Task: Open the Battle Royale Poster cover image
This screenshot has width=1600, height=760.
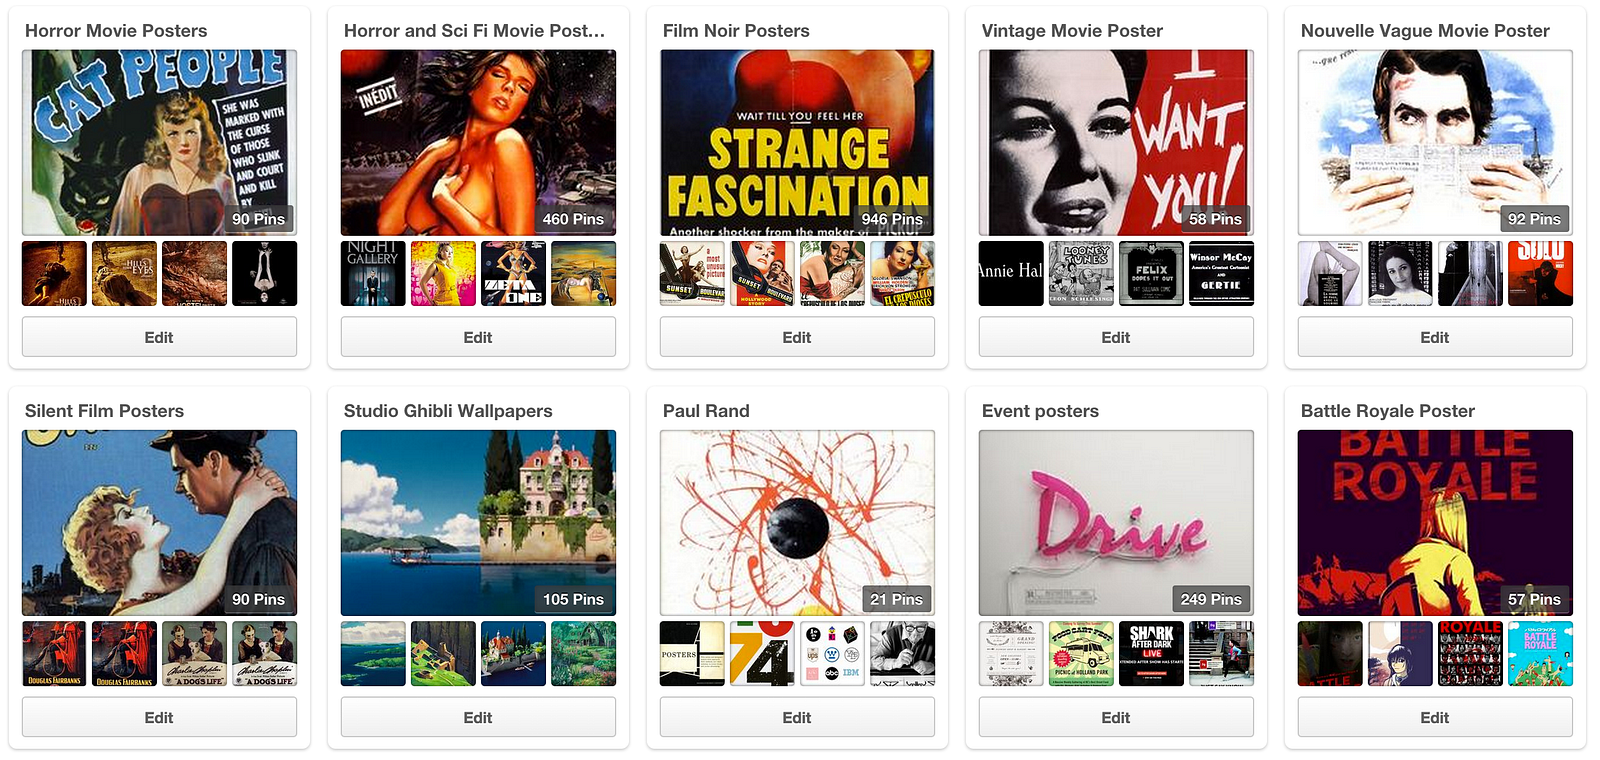Action: pyautogui.click(x=1435, y=523)
